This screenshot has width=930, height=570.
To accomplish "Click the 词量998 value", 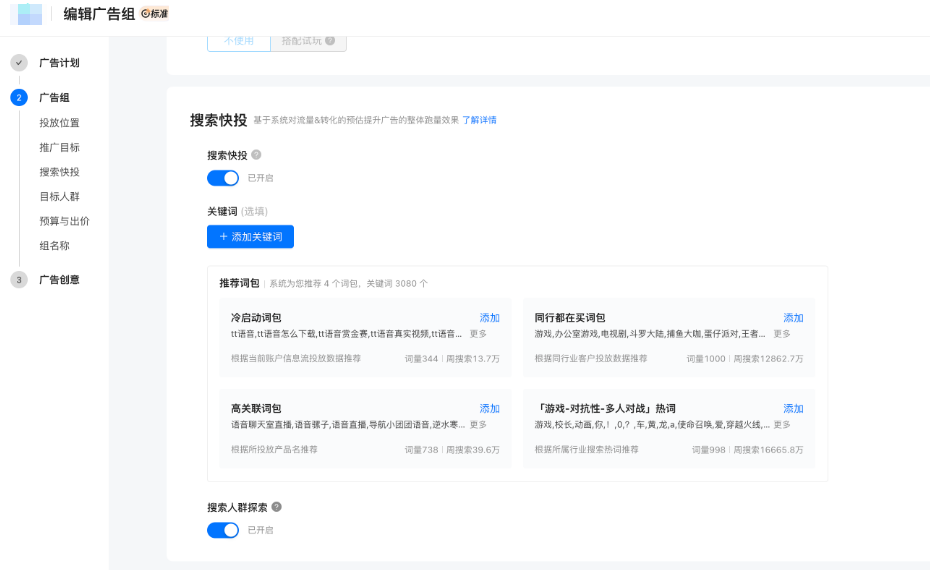I will click(708, 450).
